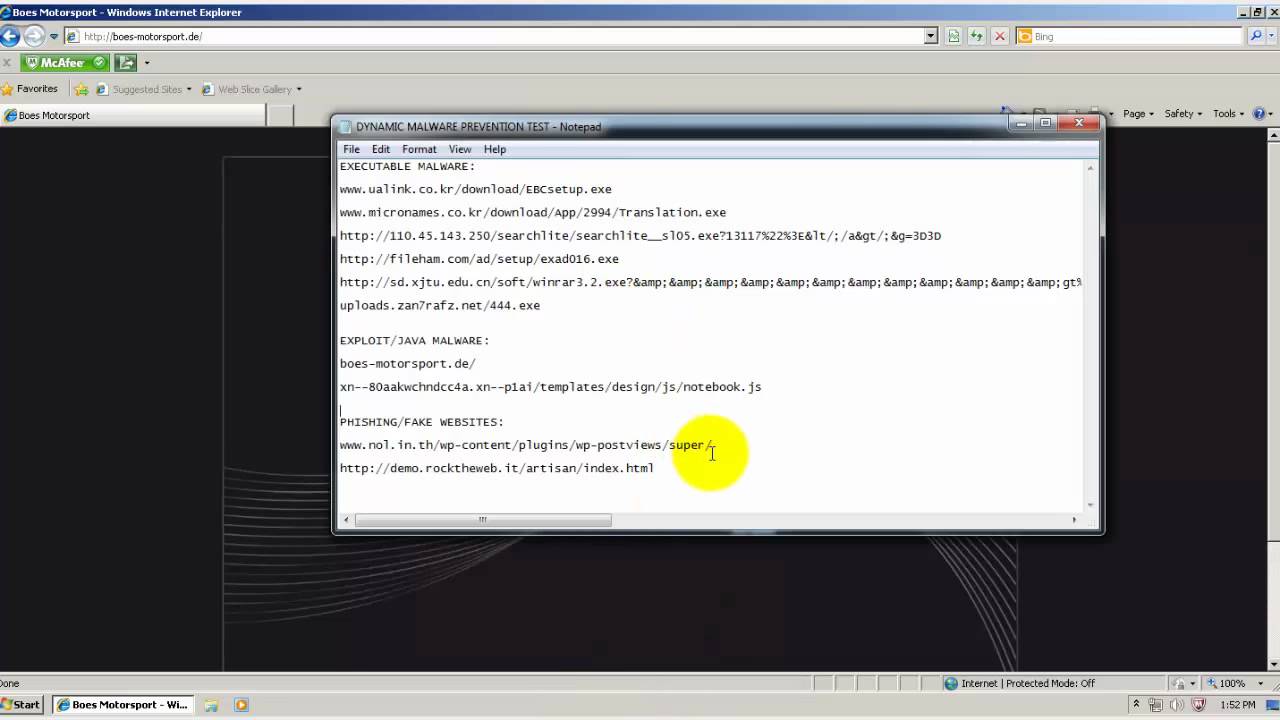The width and height of the screenshot is (1280, 720).
Task: Click Notepad vertical scroll down arrow
Action: tap(1090, 505)
